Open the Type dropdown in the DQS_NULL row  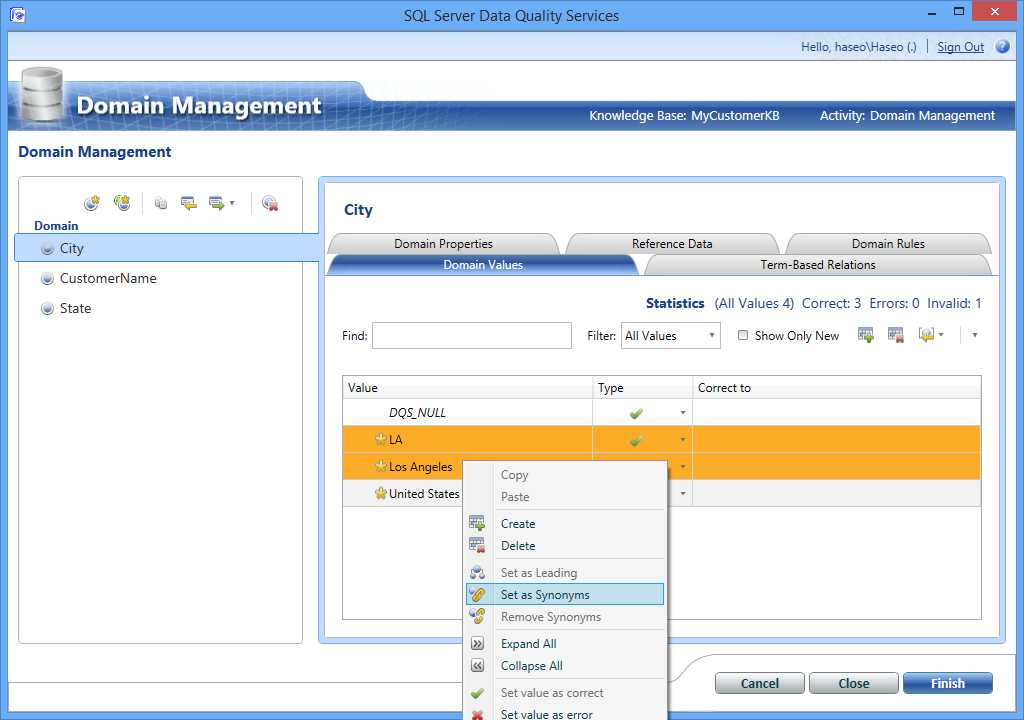click(683, 412)
